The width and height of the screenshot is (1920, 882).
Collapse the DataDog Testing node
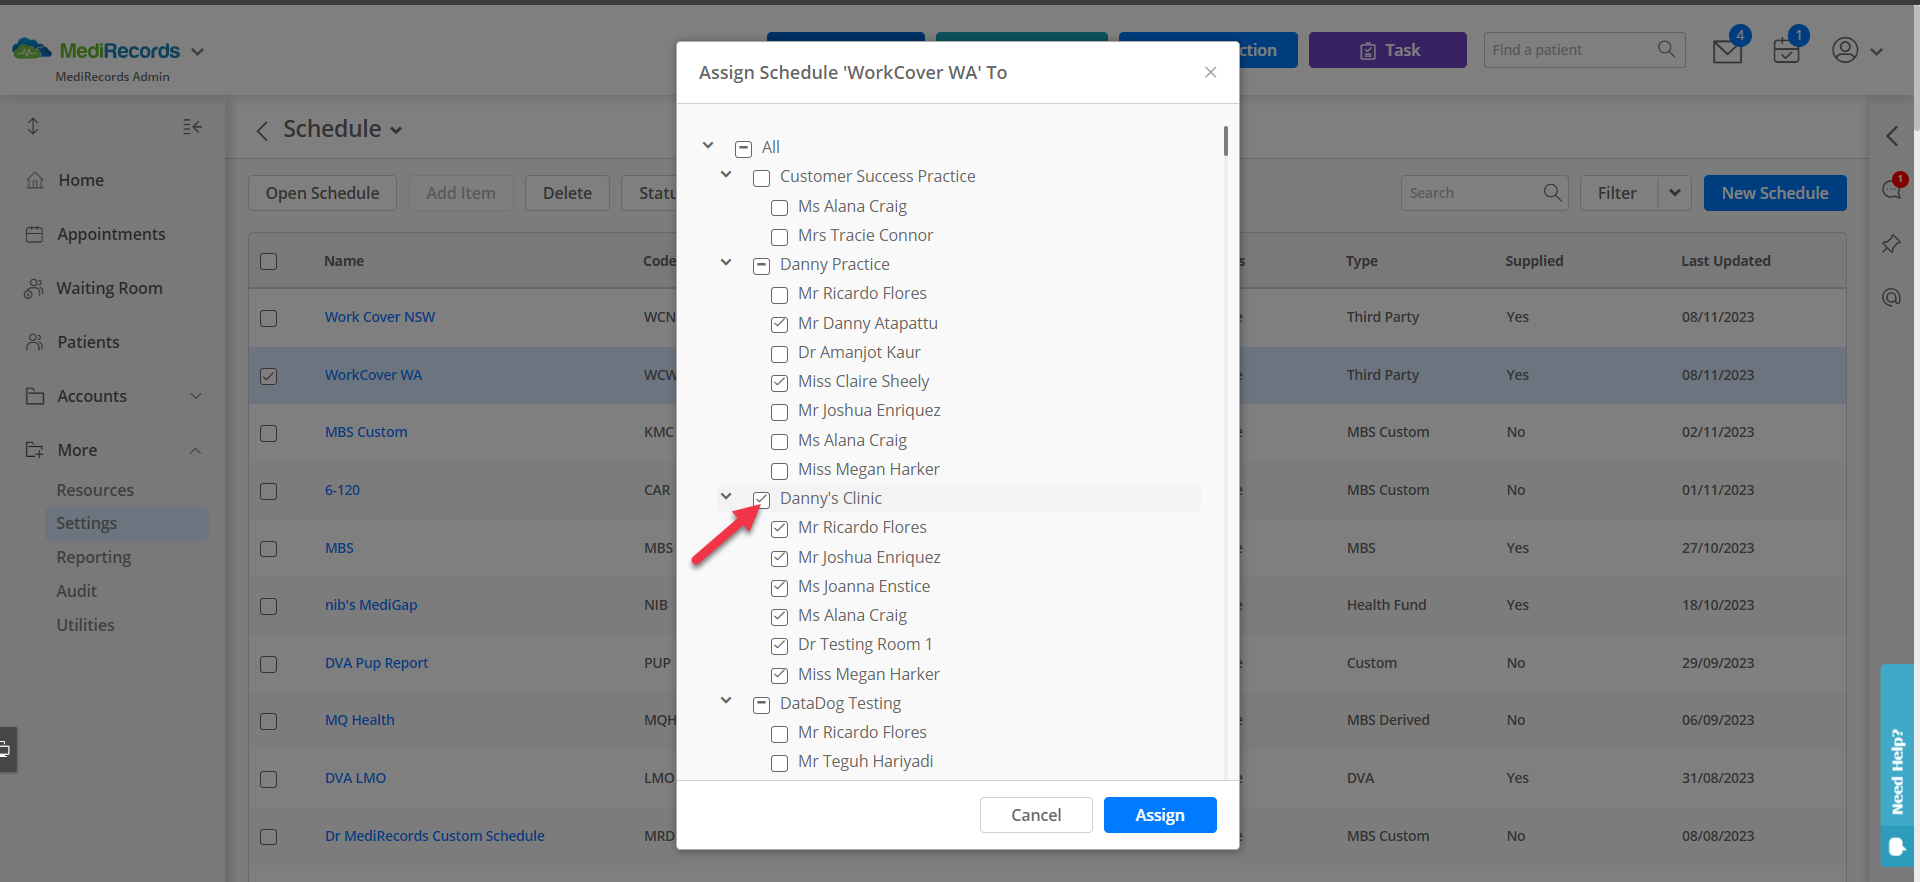(x=726, y=701)
